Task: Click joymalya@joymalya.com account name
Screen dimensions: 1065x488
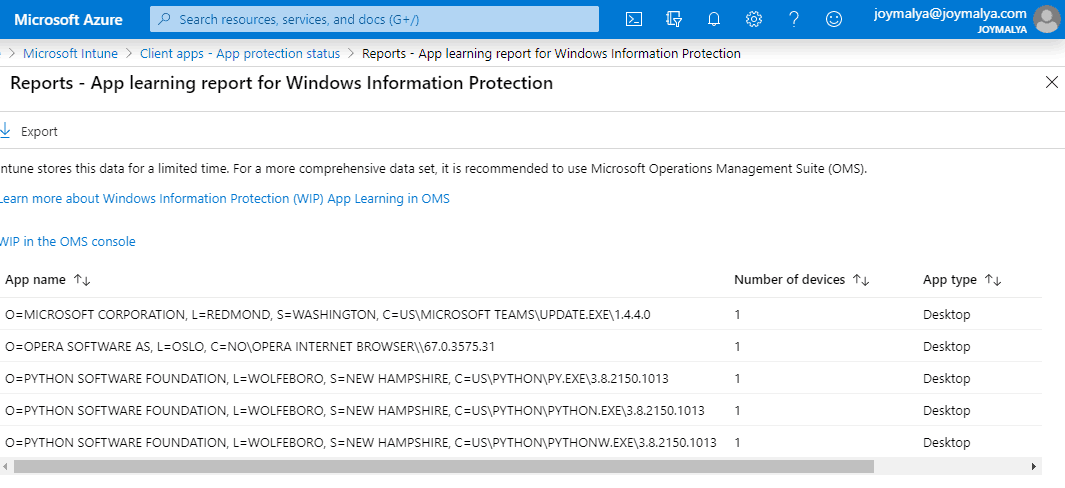Action: coord(950,13)
